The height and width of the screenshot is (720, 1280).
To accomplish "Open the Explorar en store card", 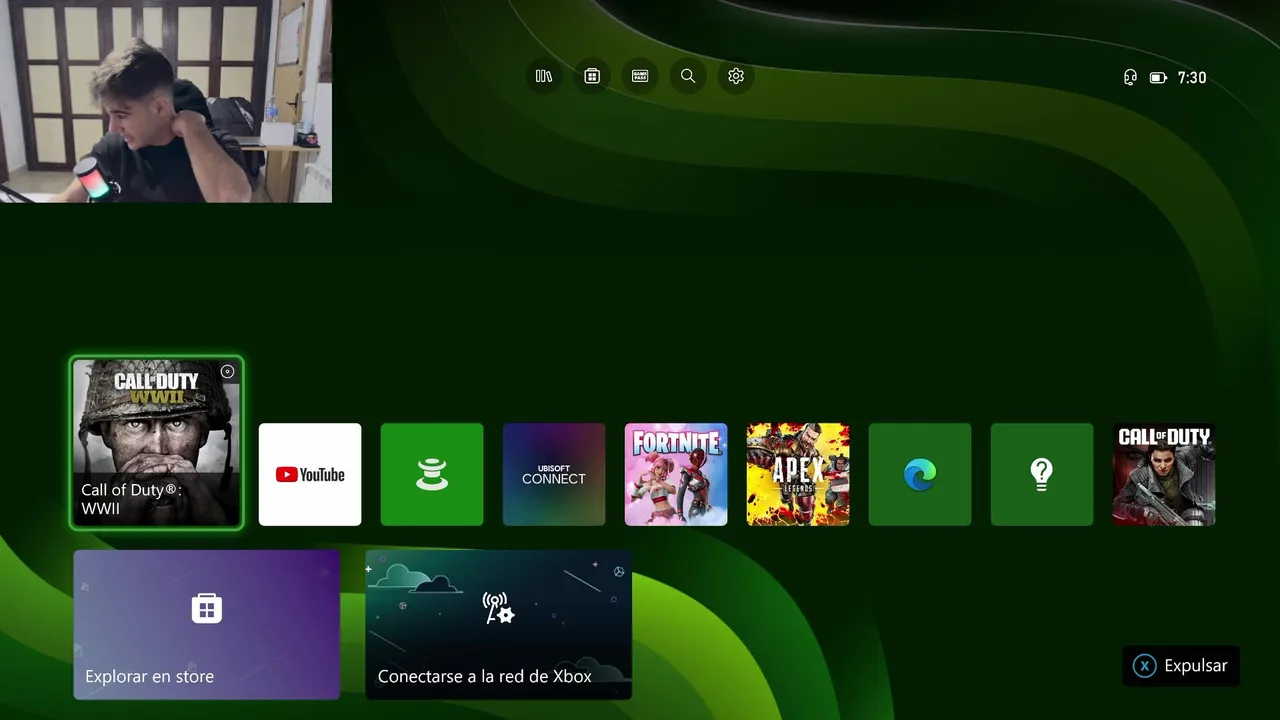I will (x=207, y=624).
